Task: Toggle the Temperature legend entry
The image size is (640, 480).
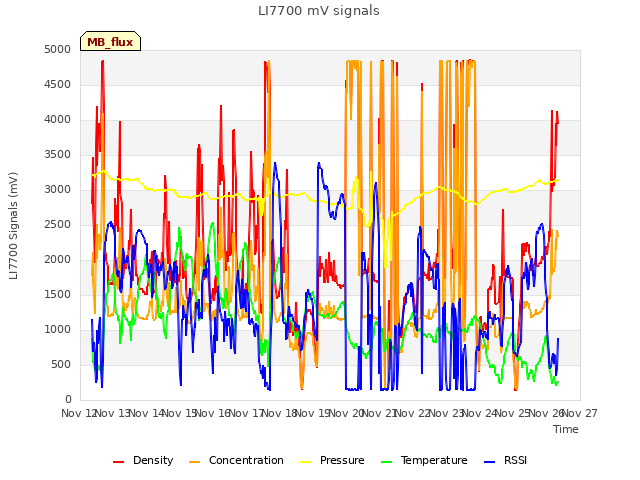Action: tap(424, 460)
